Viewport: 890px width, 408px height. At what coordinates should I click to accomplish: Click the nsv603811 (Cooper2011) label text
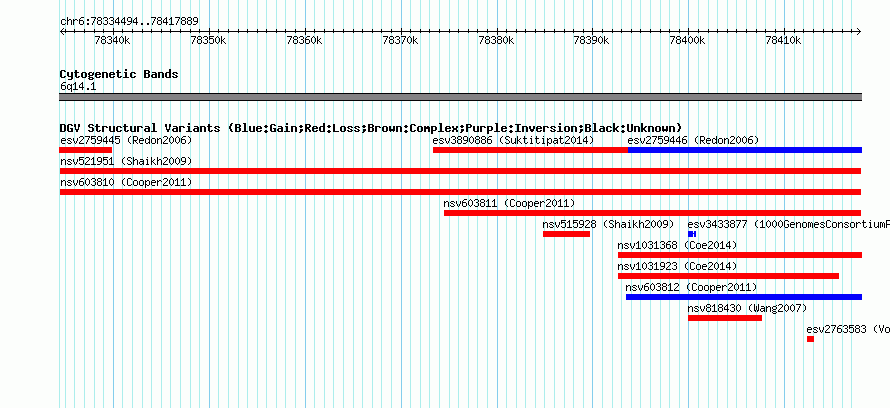[x=509, y=203]
